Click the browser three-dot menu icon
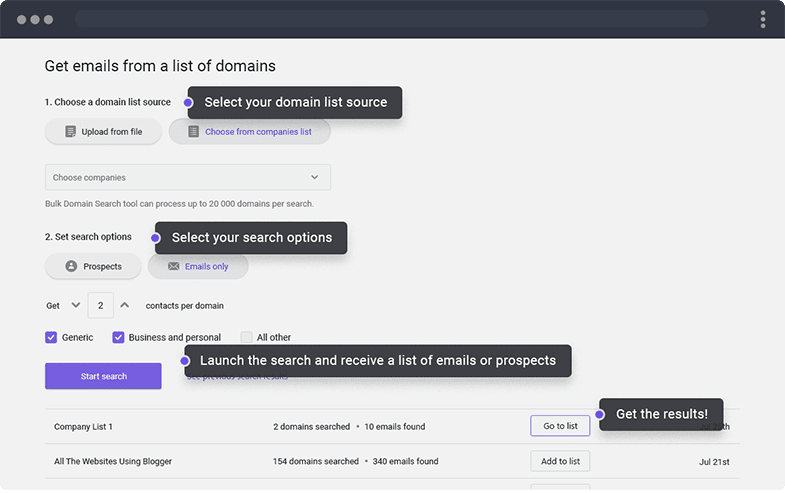The width and height of the screenshot is (785, 493). 763,19
